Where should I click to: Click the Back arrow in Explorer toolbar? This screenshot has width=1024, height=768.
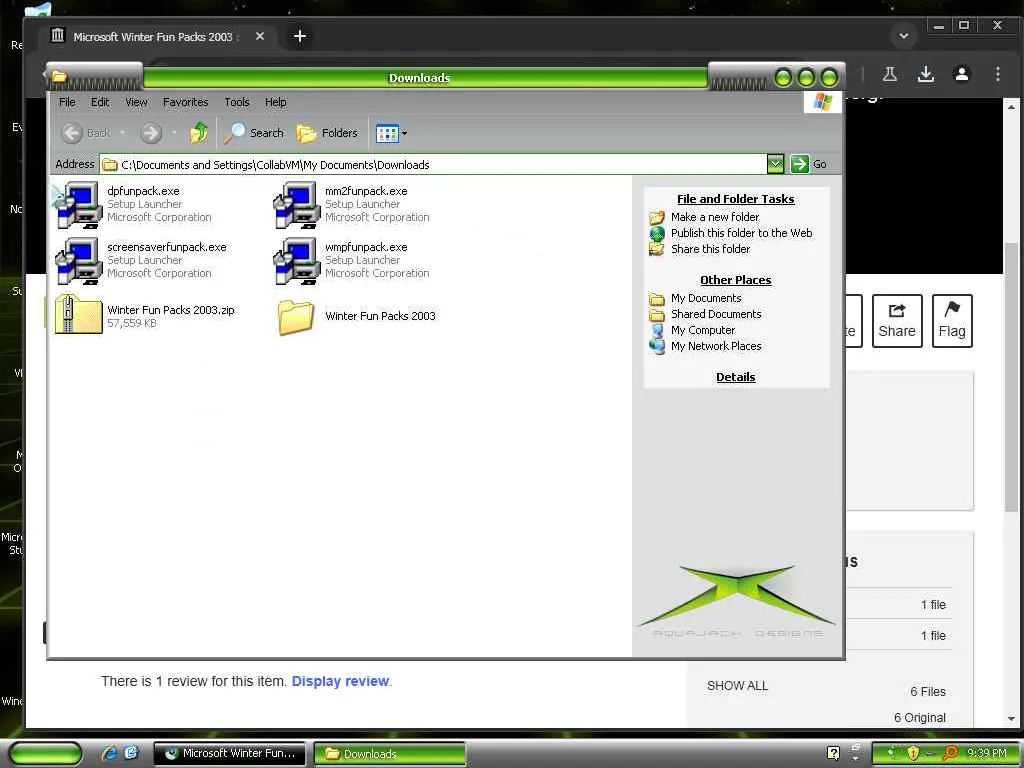pos(72,133)
